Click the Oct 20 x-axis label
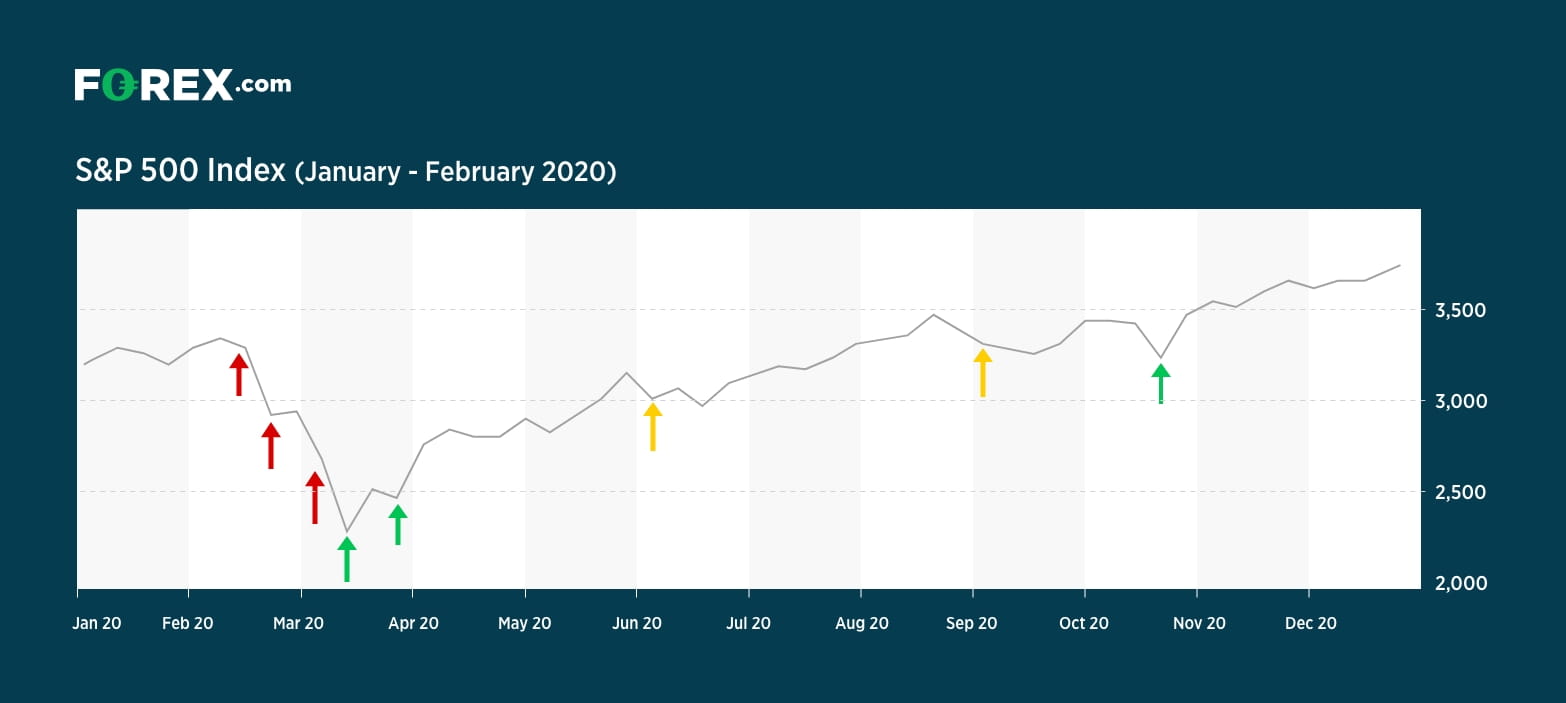 click(x=1084, y=623)
